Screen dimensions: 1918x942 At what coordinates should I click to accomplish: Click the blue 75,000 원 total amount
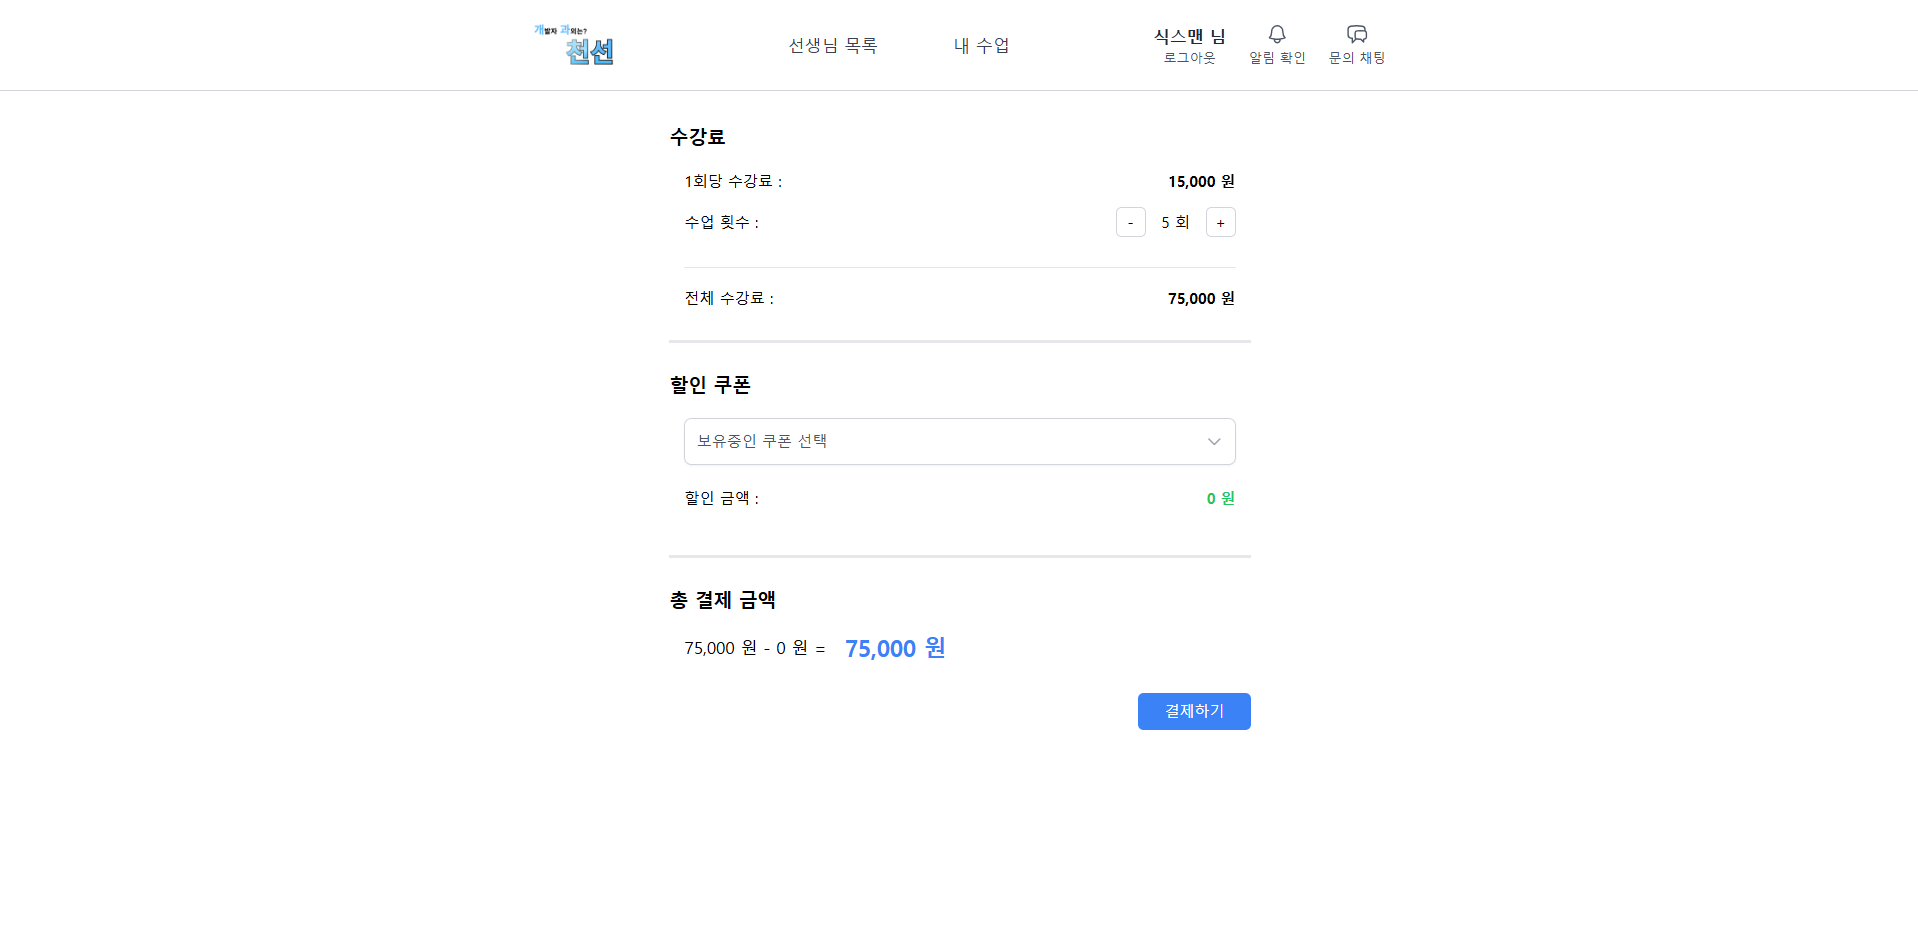(895, 648)
